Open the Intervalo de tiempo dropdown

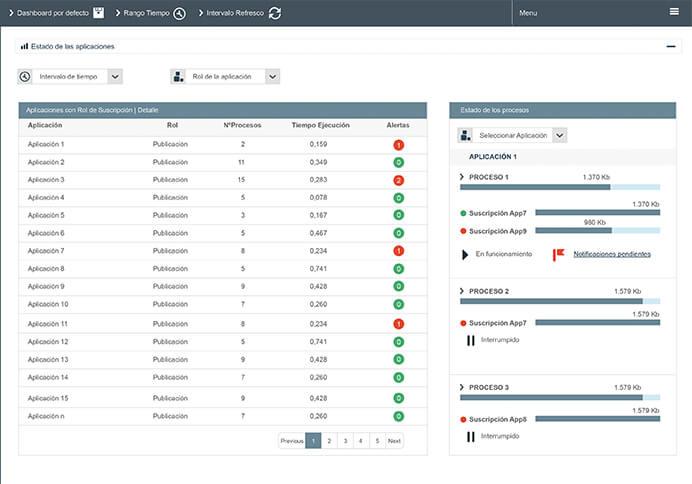pyautogui.click(x=114, y=76)
